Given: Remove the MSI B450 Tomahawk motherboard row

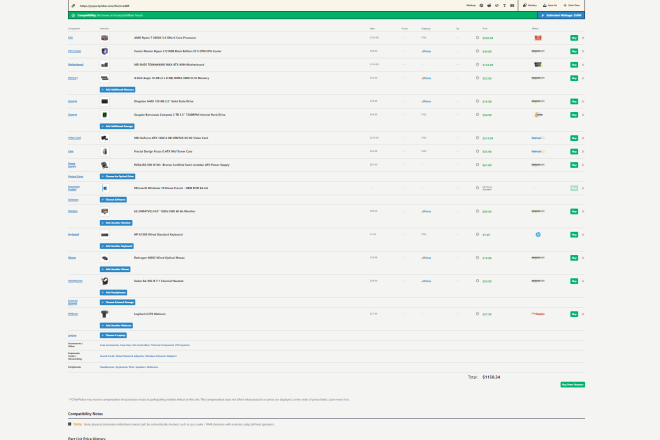Looking at the screenshot, I should coord(583,65).
